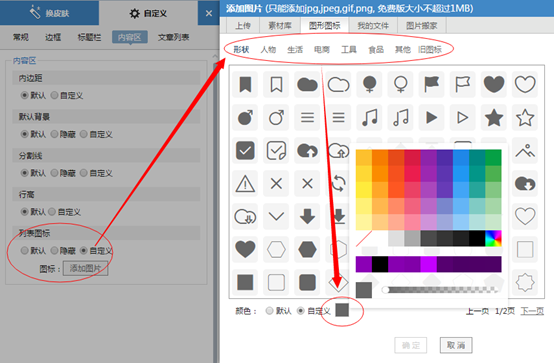
Task: Choose the filled cloud icon
Action: pyautogui.click(x=307, y=84)
